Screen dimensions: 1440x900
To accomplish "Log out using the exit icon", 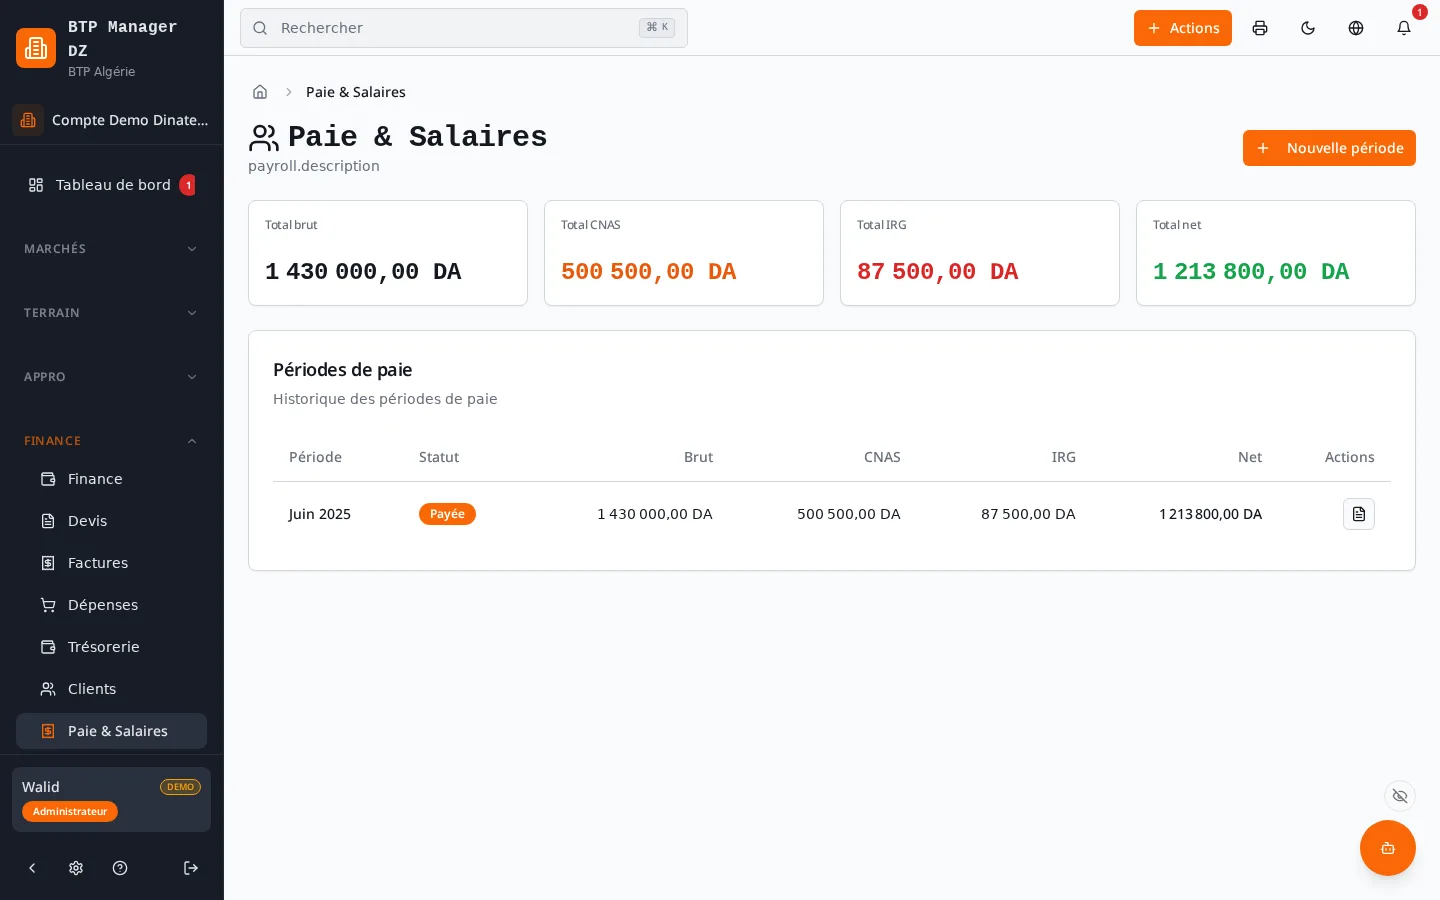I will point(191,868).
